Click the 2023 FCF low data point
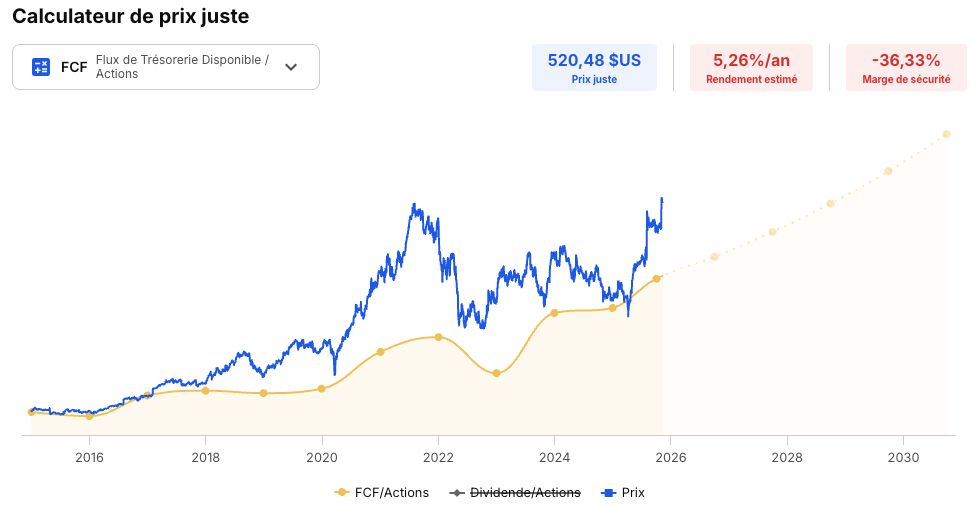Screen dimensions: 978x506 click(496, 373)
